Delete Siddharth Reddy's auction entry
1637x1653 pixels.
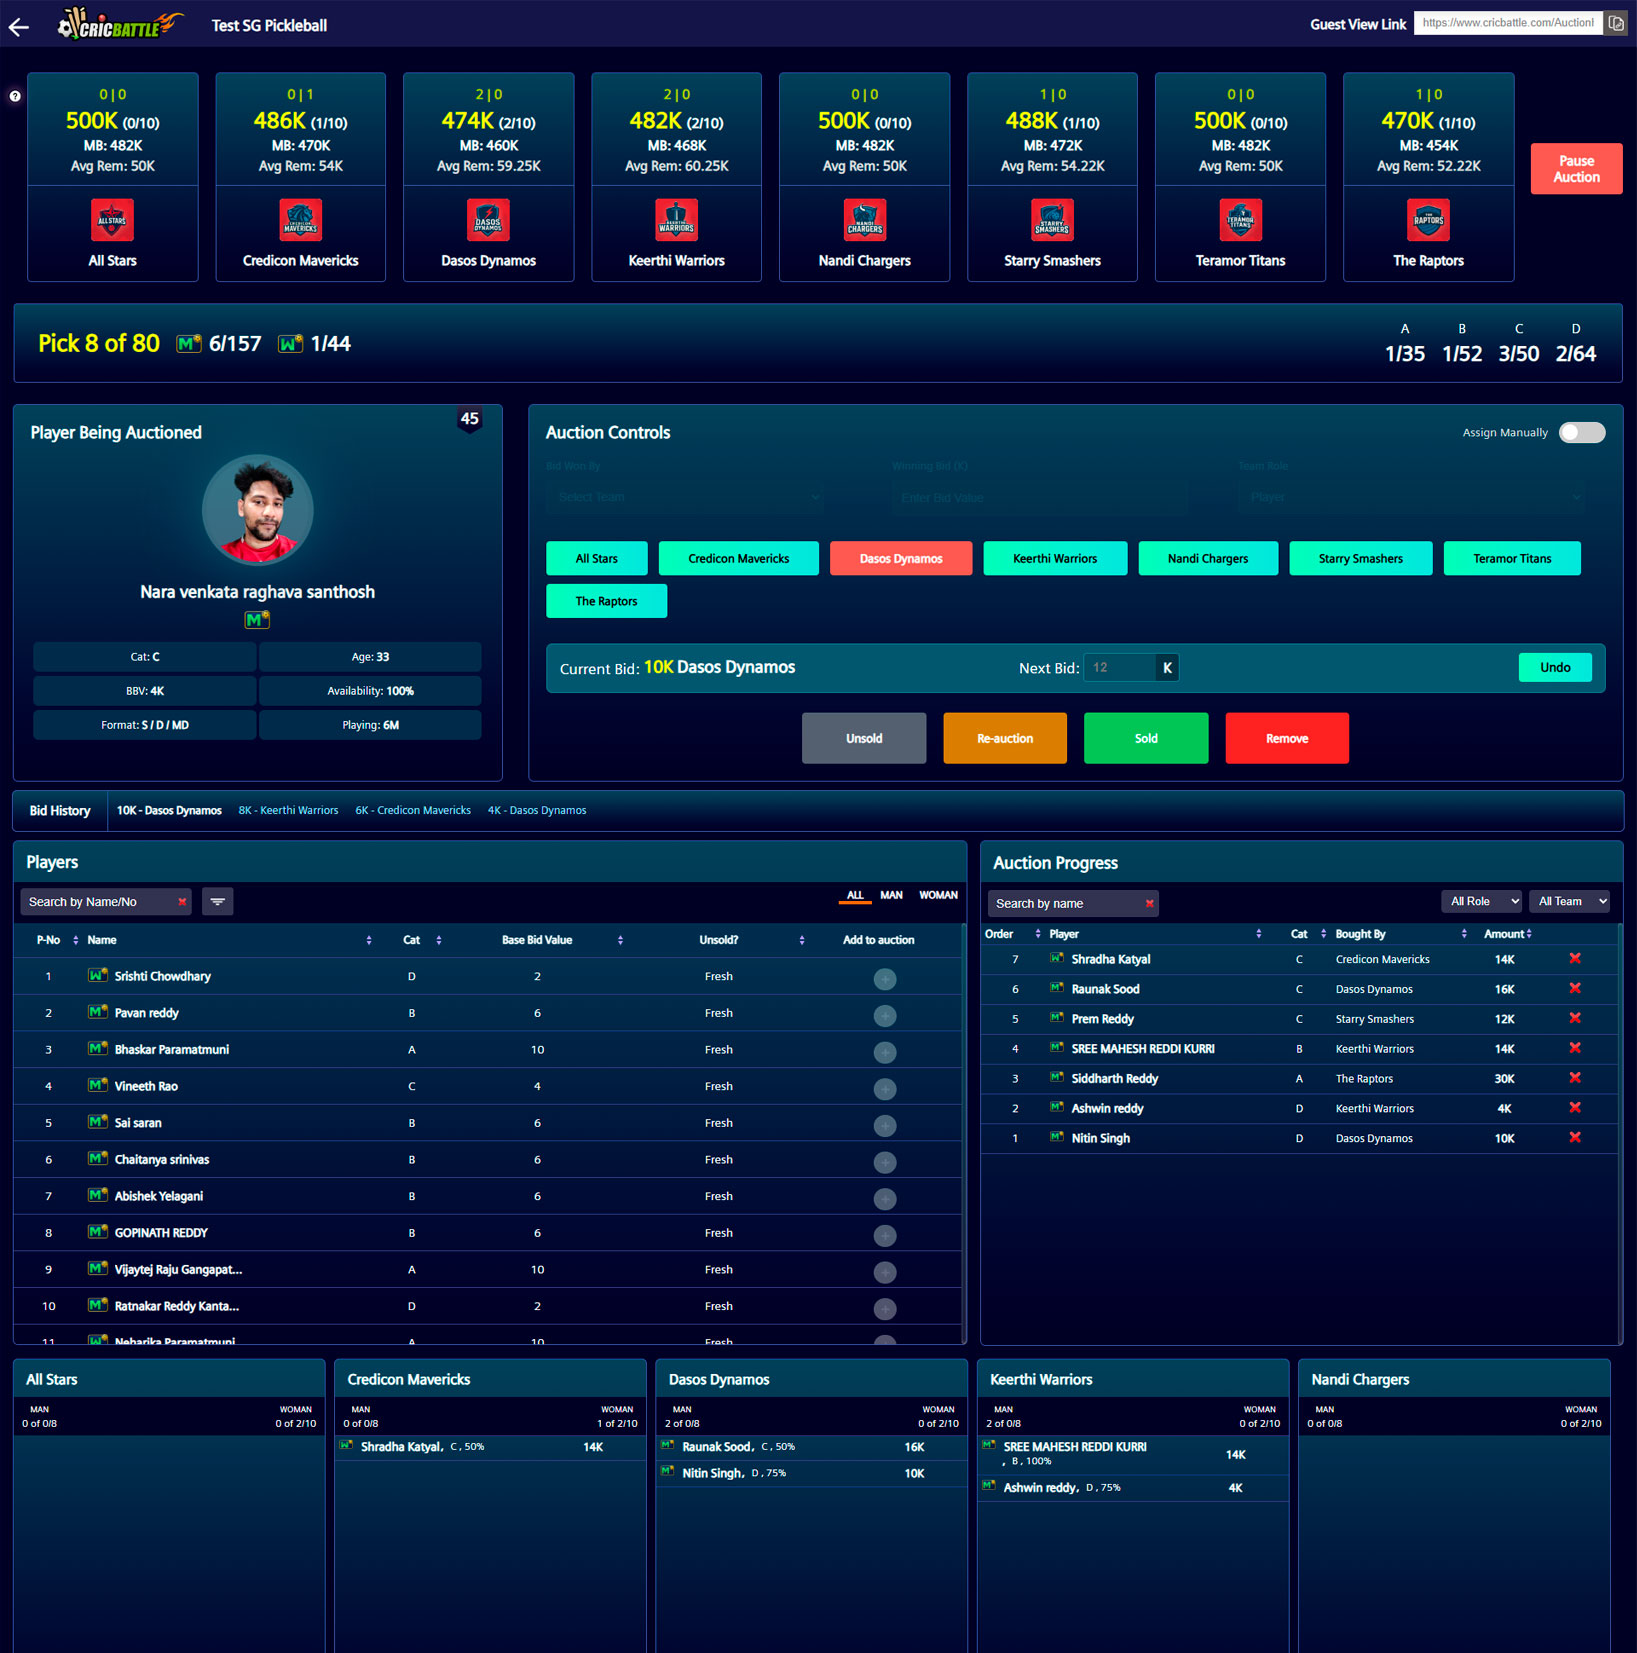(x=1574, y=1078)
